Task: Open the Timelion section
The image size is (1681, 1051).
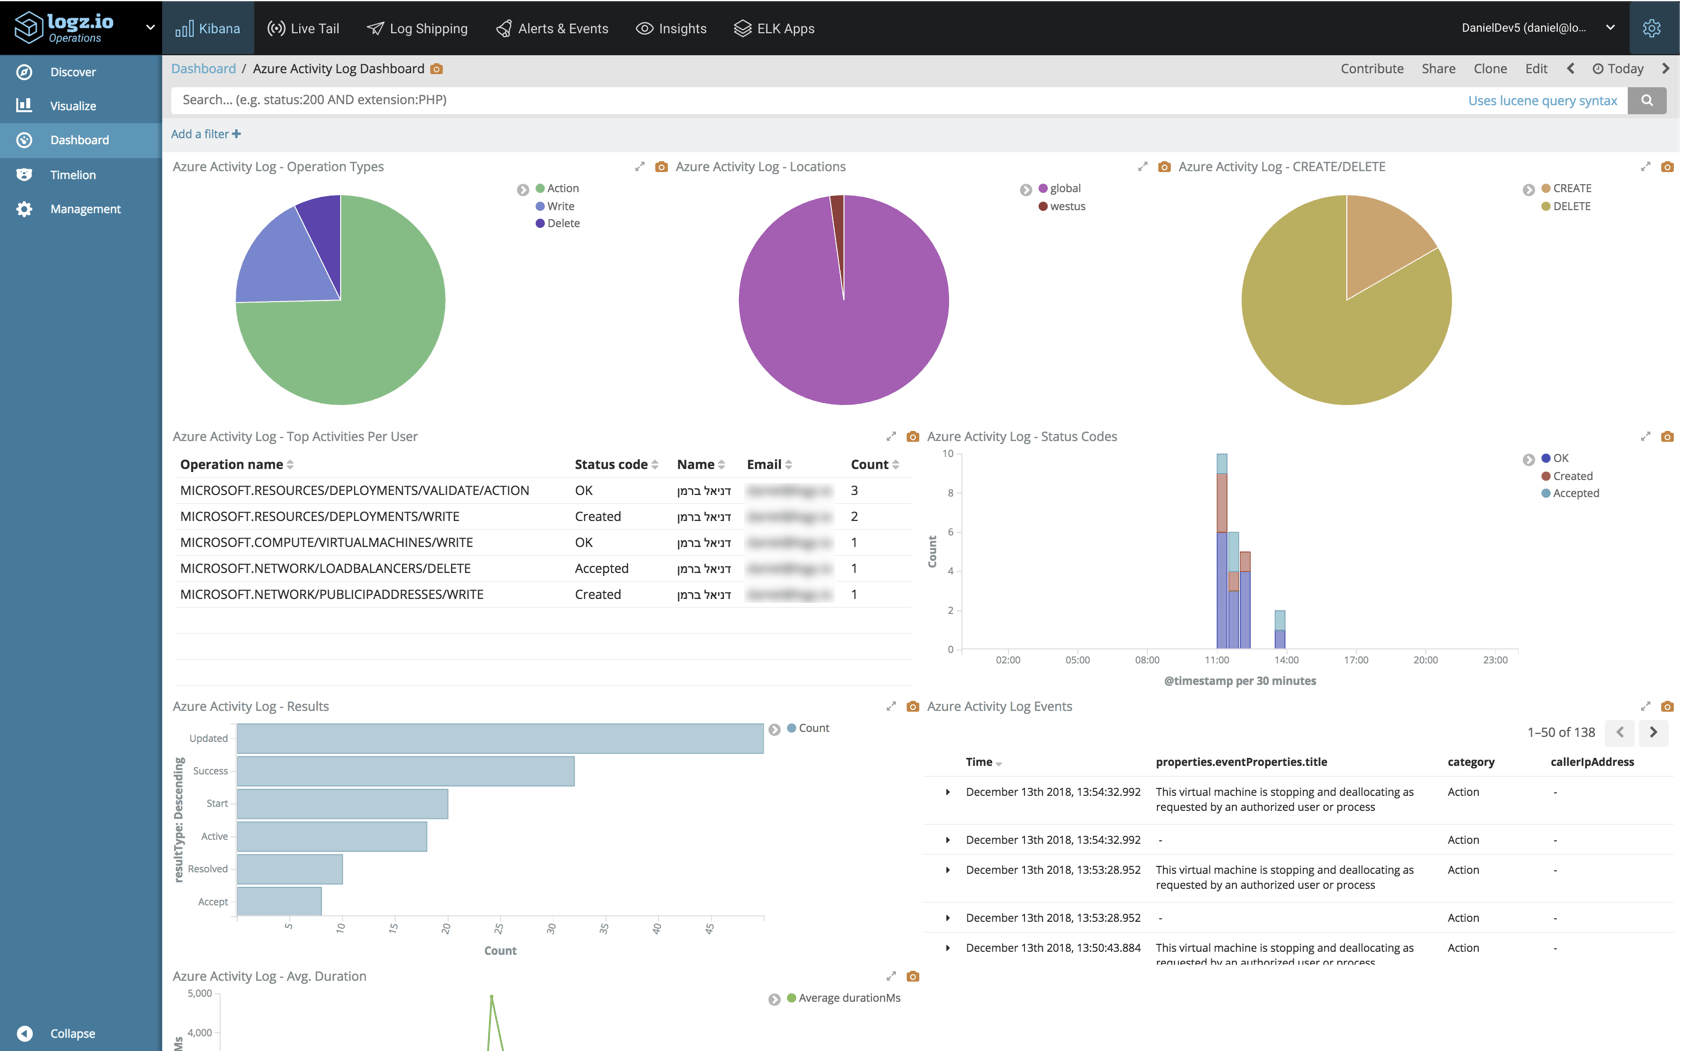Action: pos(73,175)
